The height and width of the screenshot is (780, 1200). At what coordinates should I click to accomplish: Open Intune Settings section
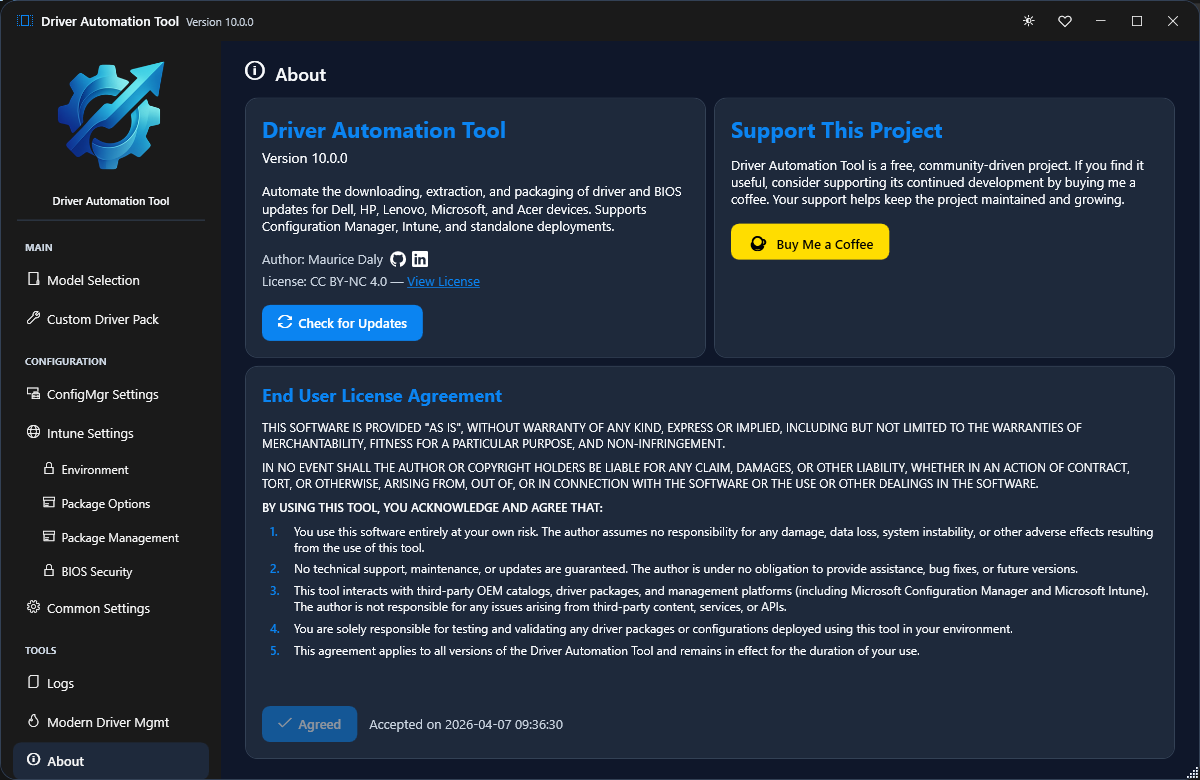[111, 433]
